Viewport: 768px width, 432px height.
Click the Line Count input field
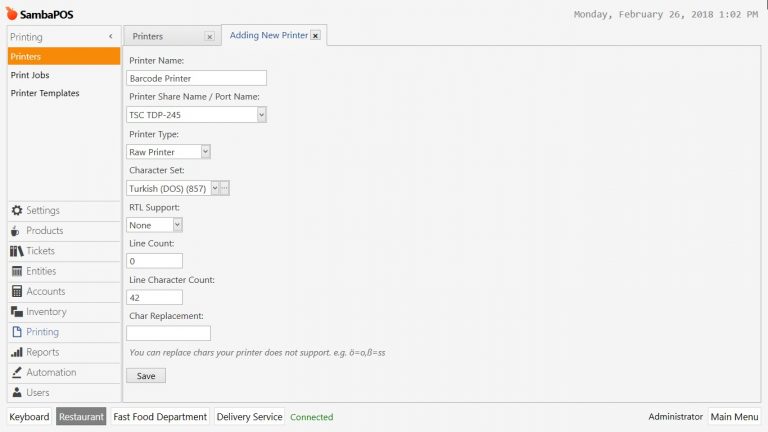154,261
